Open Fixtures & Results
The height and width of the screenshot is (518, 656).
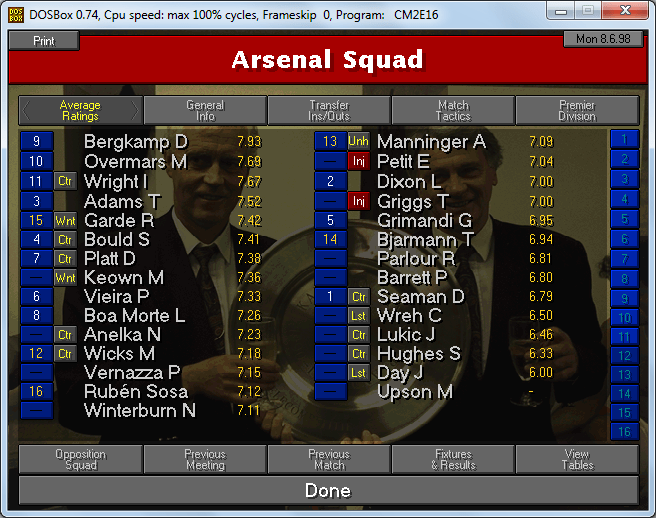(x=453, y=459)
